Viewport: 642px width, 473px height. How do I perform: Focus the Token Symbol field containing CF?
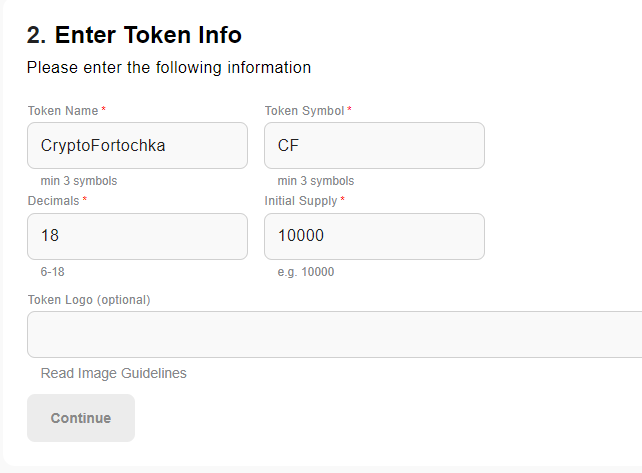374,146
